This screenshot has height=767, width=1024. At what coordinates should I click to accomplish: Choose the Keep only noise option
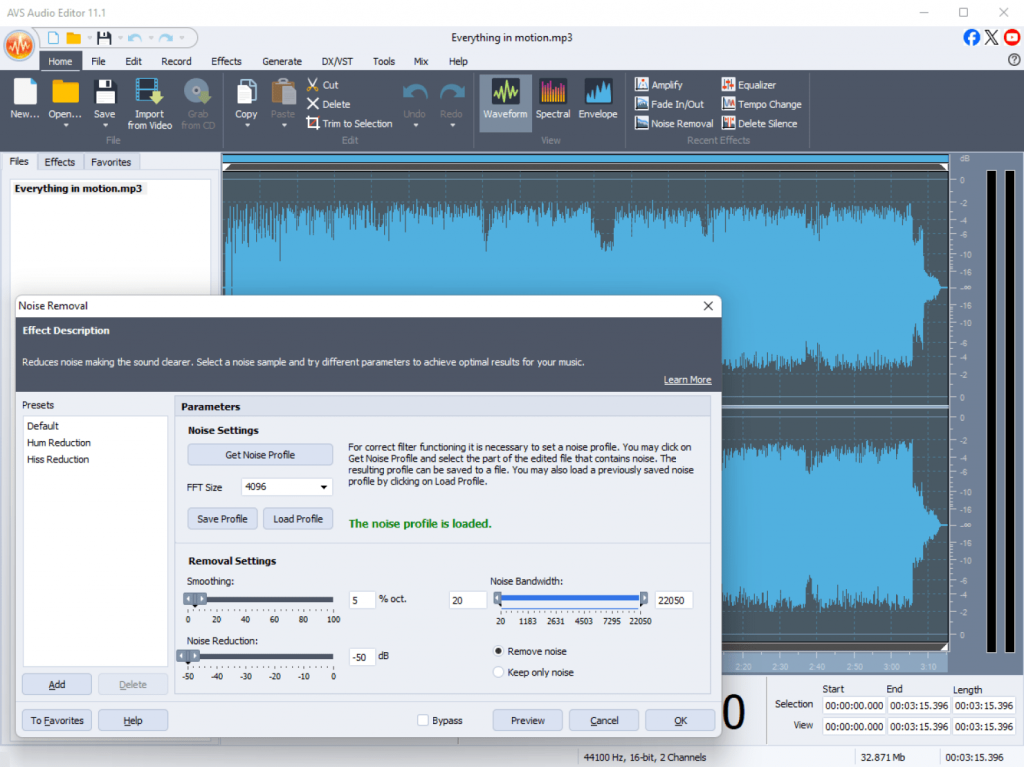point(499,672)
